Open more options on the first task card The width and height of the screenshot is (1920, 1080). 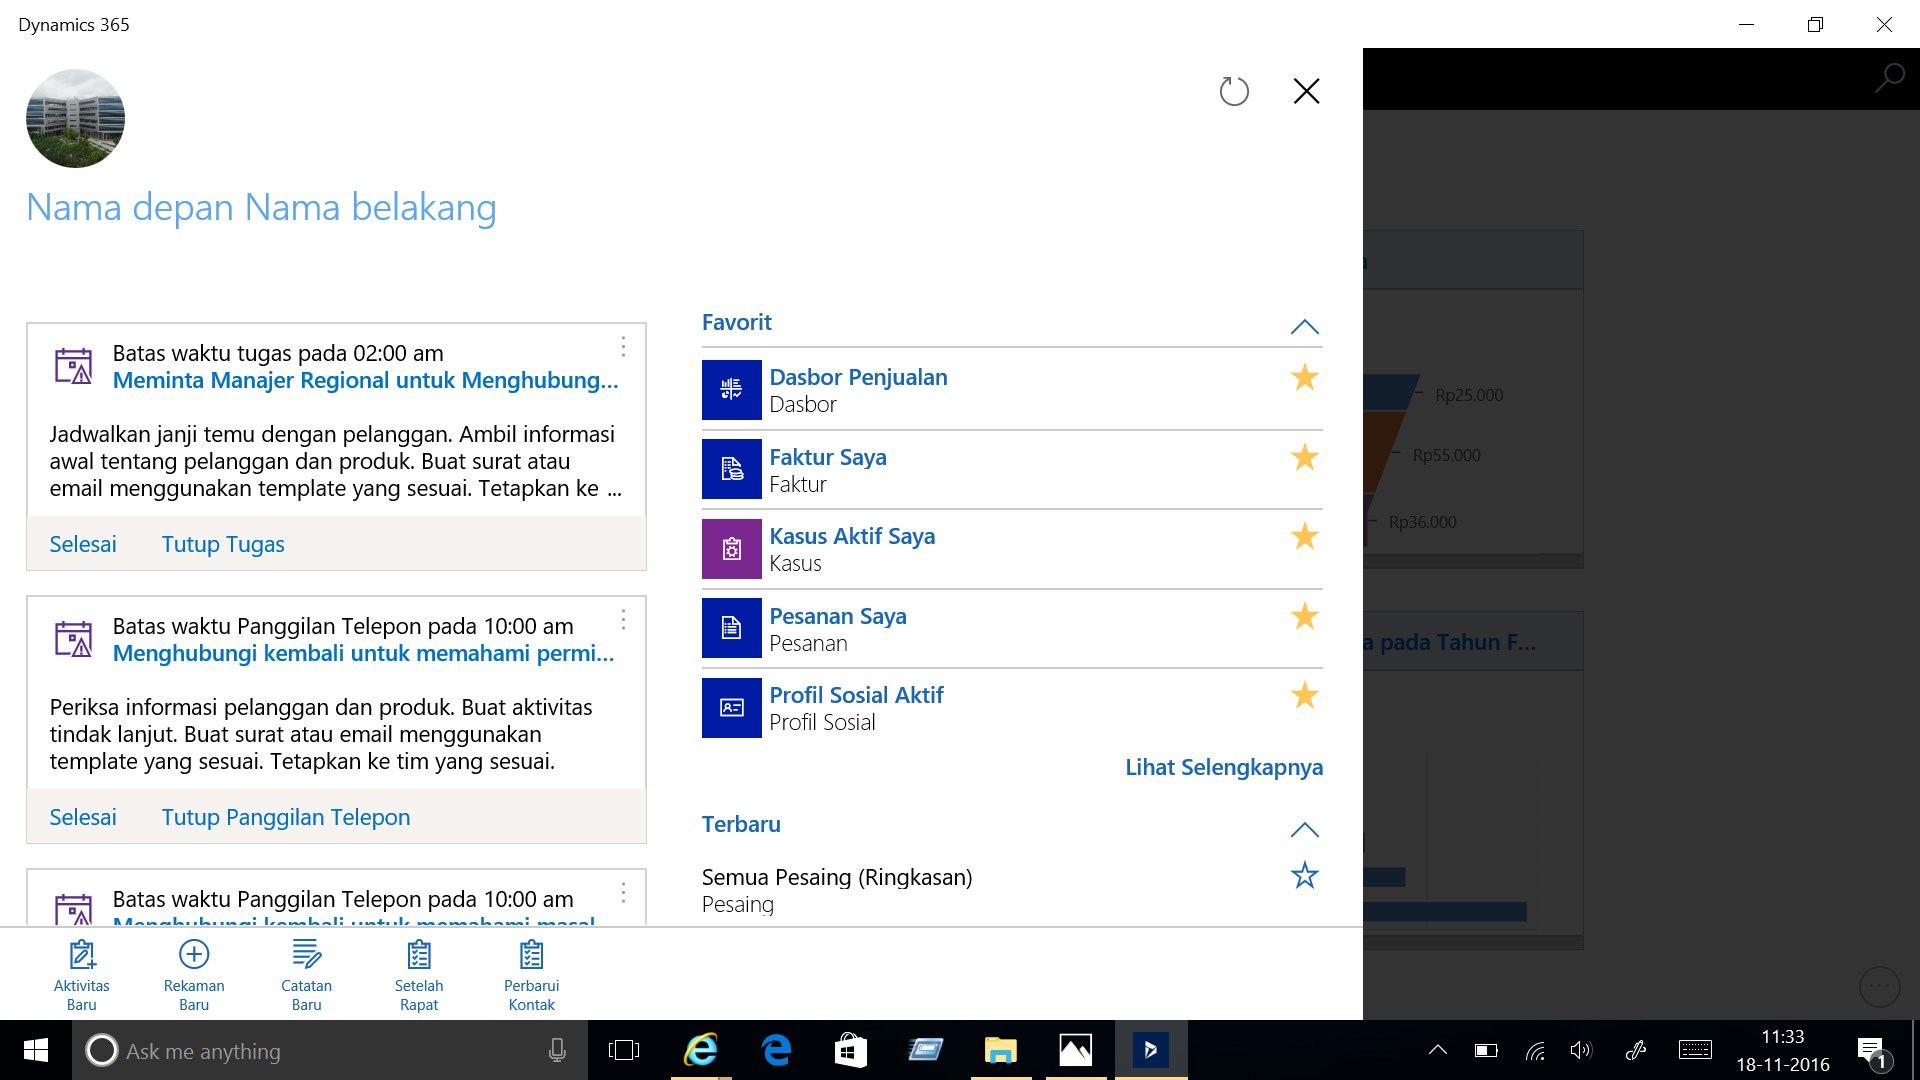pos(623,347)
